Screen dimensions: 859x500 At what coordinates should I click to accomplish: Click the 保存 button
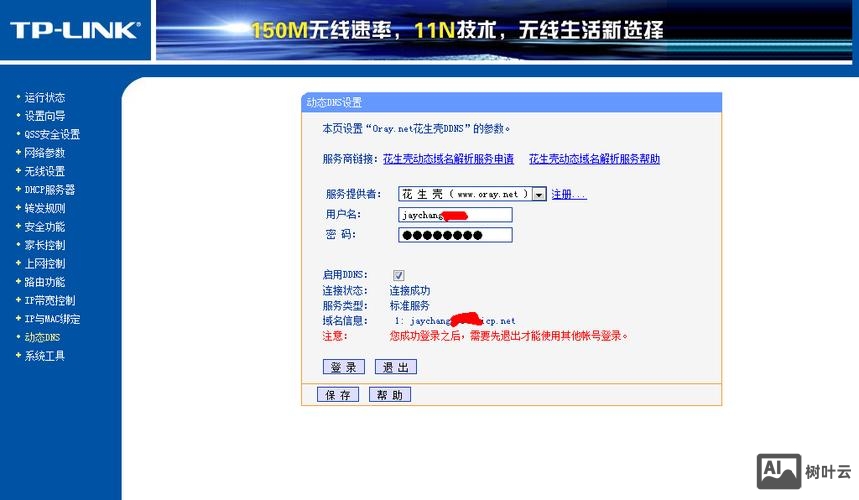[337, 394]
